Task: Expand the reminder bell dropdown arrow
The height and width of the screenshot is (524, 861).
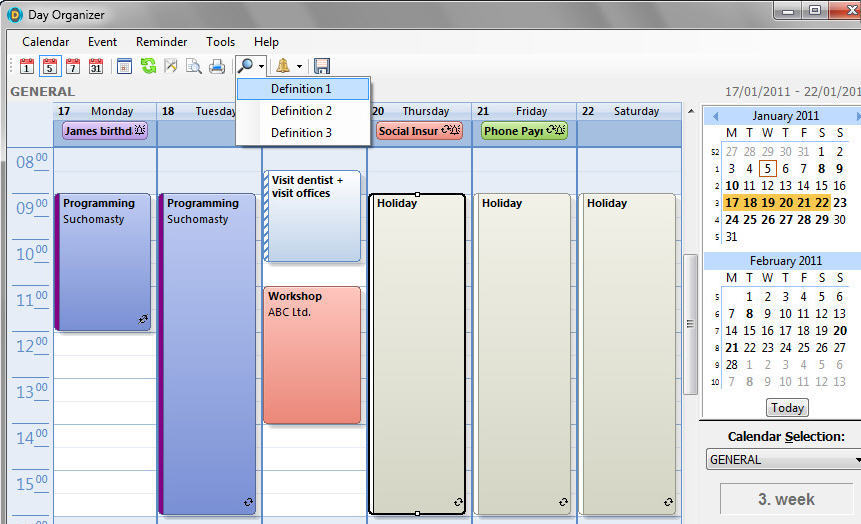Action: (299, 66)
